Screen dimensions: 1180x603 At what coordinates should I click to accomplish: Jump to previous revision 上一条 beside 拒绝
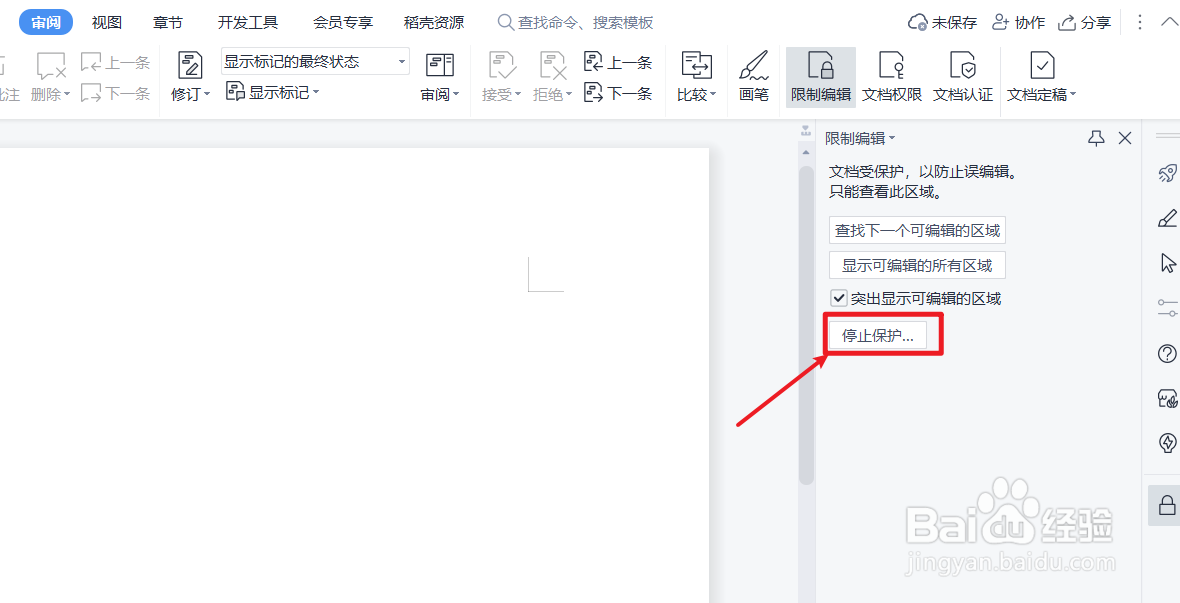coord(619,62)
